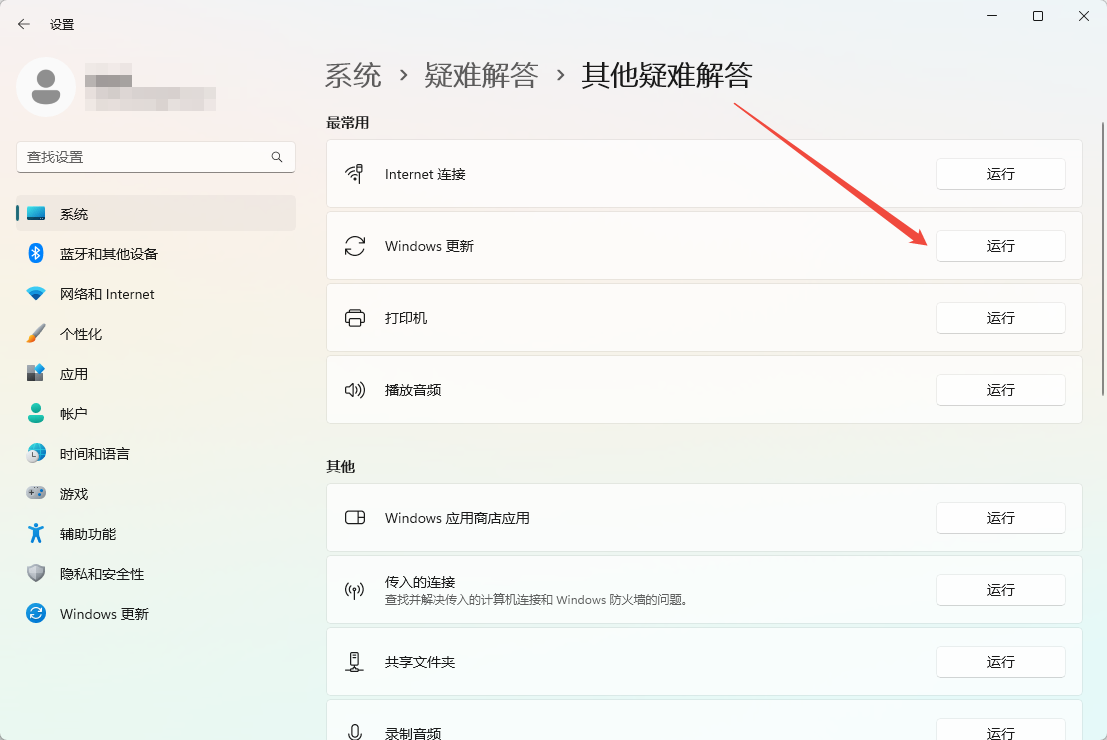
Task: Click the 系统 monitor icon in sidebar
Action: pyautogui.click(x=36, y=213)
